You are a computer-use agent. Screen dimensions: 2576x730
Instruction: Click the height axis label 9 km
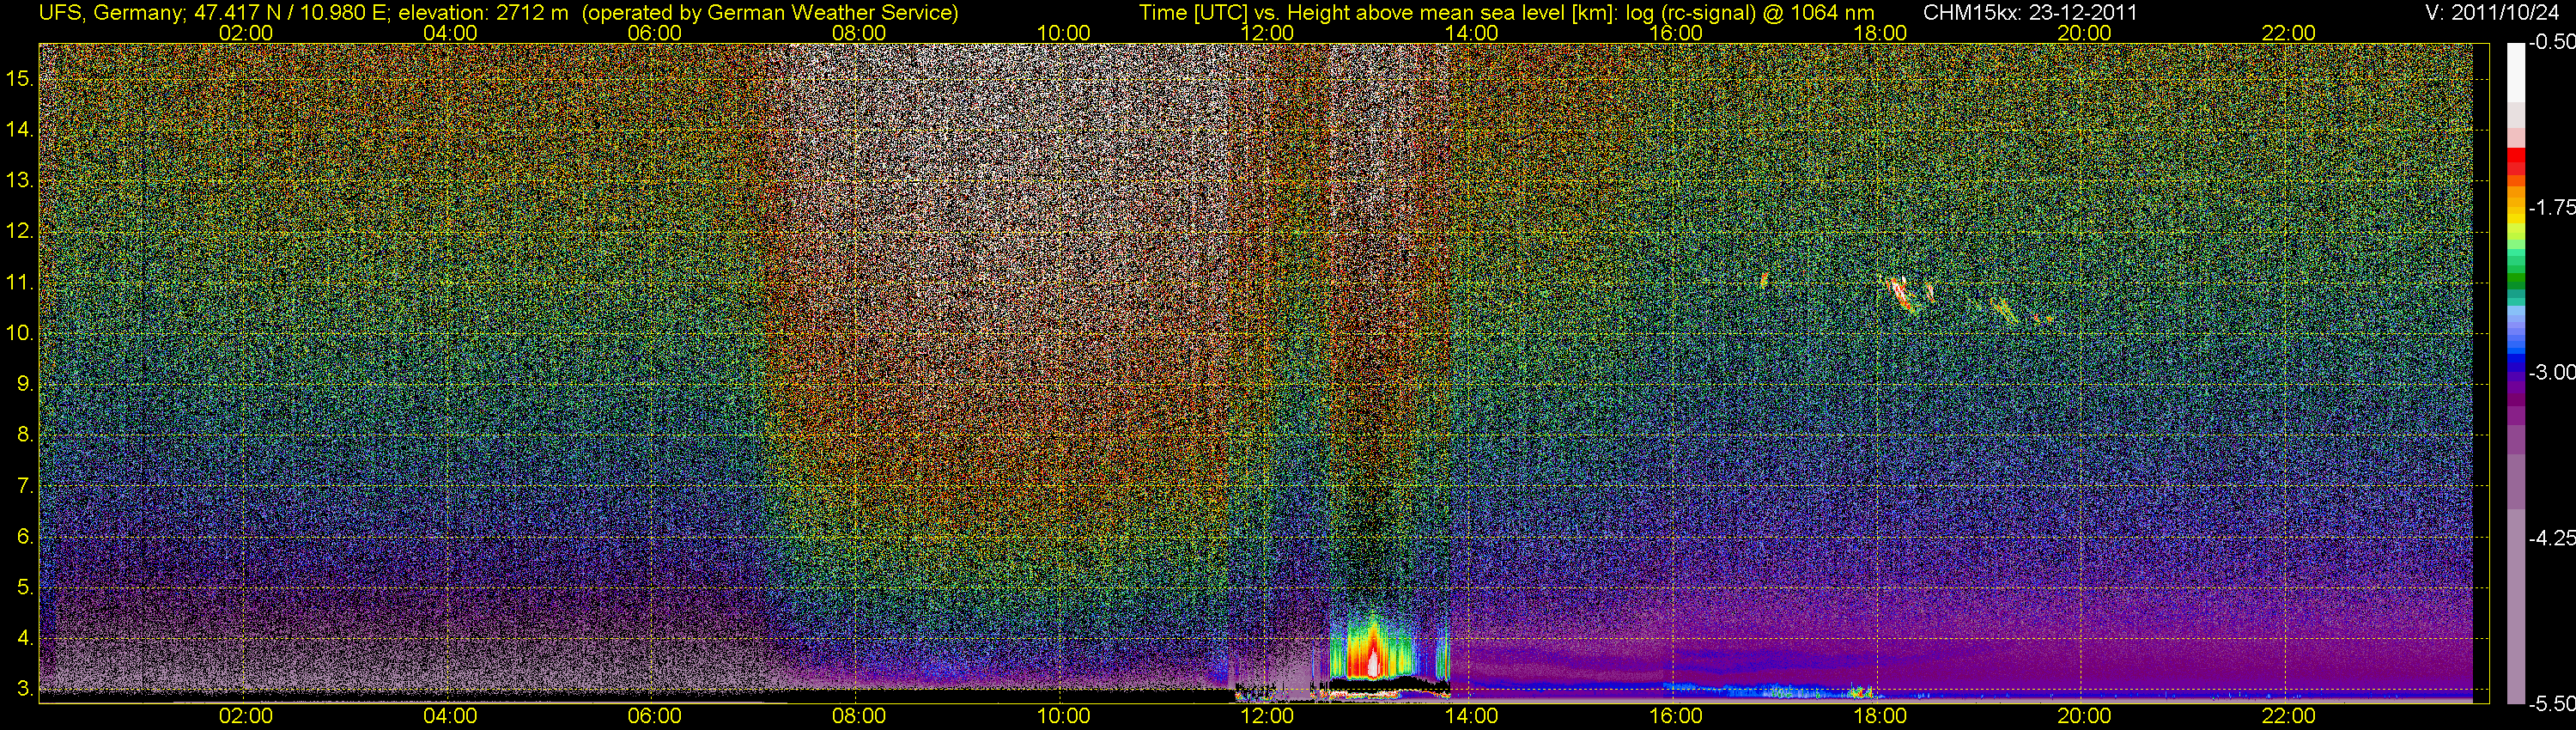click(x=25, y=384)
